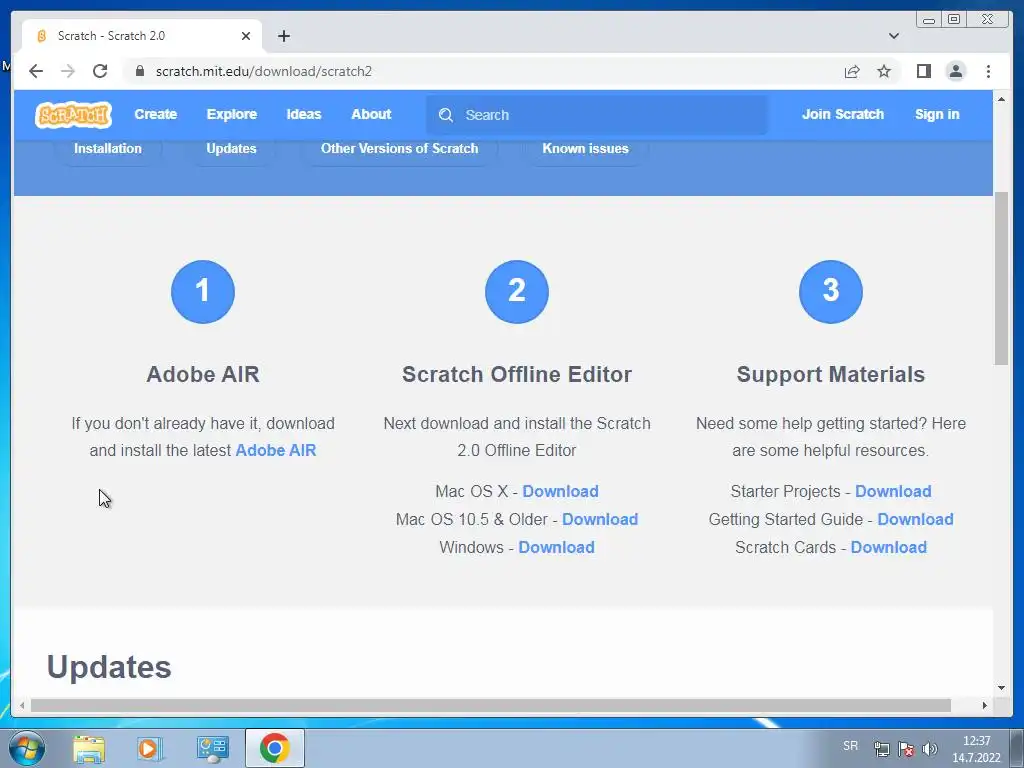Bookmark this page with the star icon
The width and height of the screenshot is (1024, 768).
coord(884,71)
